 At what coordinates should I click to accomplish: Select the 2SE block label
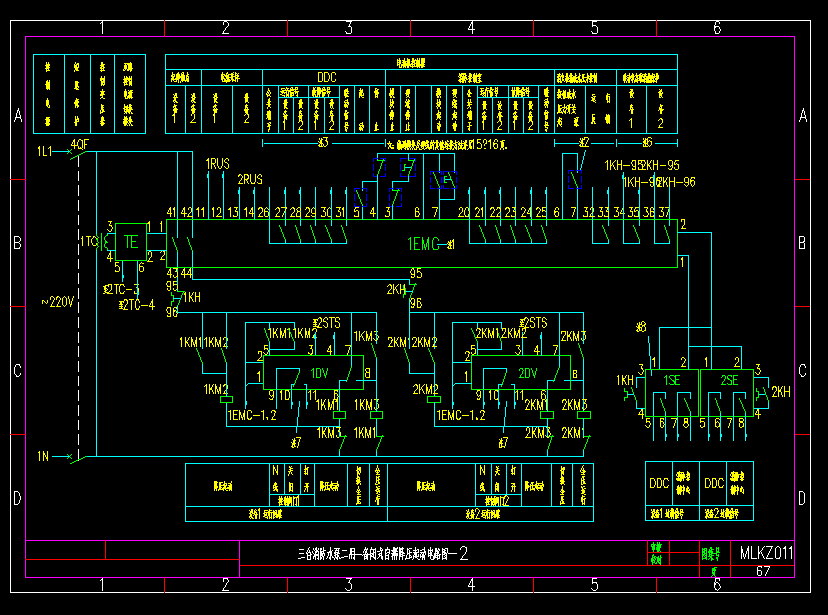pyautogui.click(x=729, y=381)
